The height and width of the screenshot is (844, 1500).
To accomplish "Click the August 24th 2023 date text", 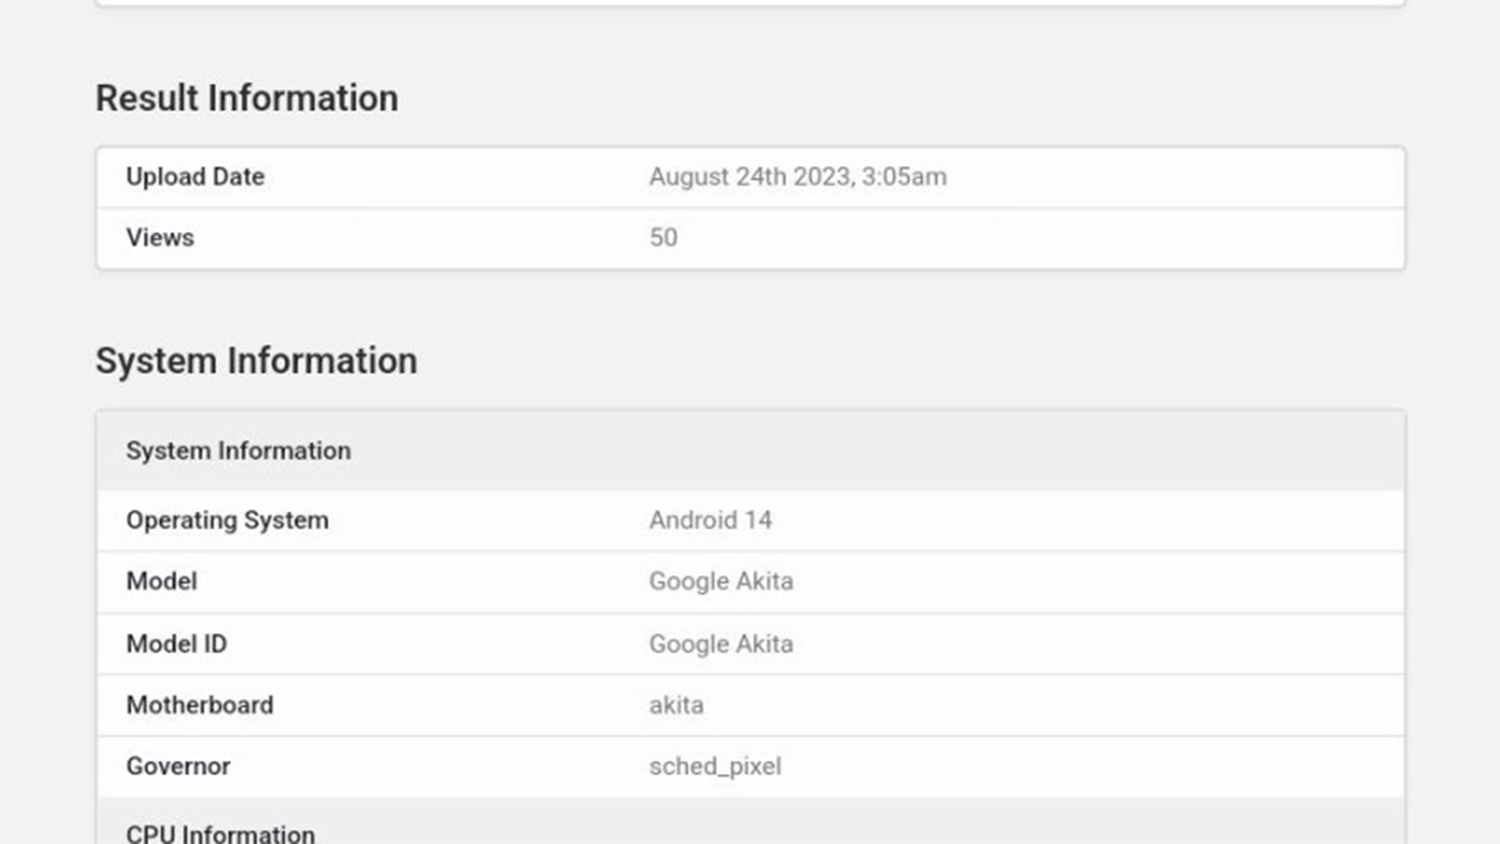I will coord(750,177).
